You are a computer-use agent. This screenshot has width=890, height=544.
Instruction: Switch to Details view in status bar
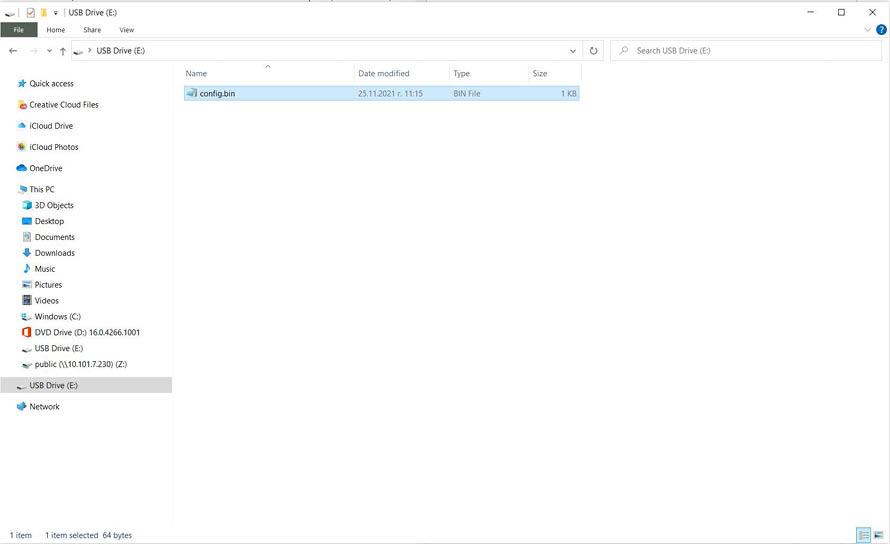pyautogui.click(x=863, y=535)
